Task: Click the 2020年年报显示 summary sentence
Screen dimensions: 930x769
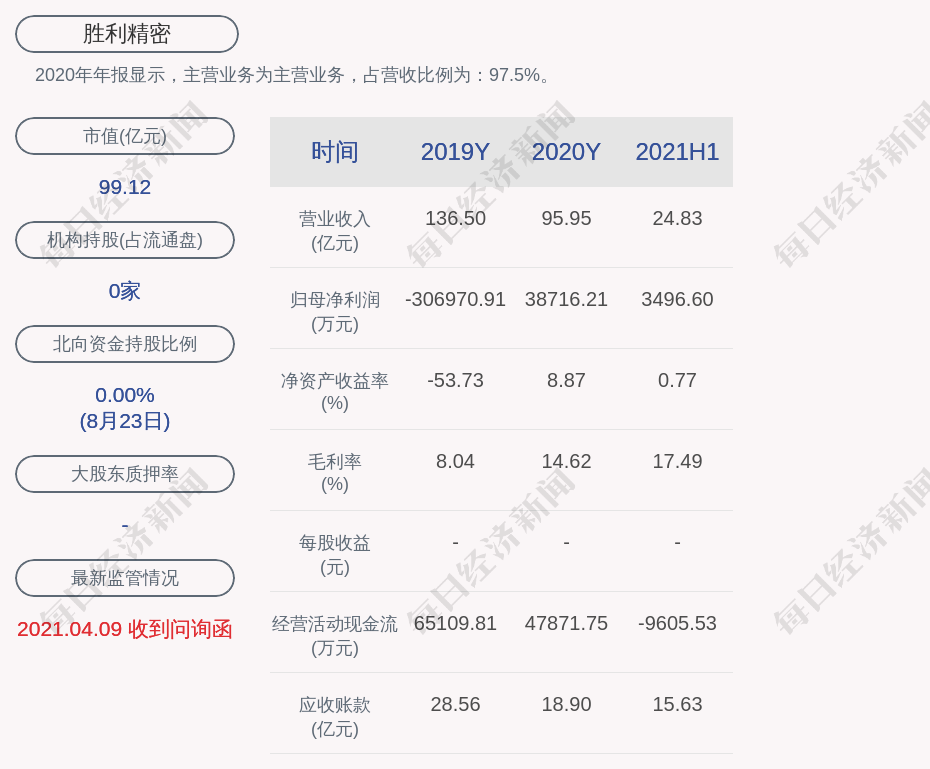Action: point(294,75)
